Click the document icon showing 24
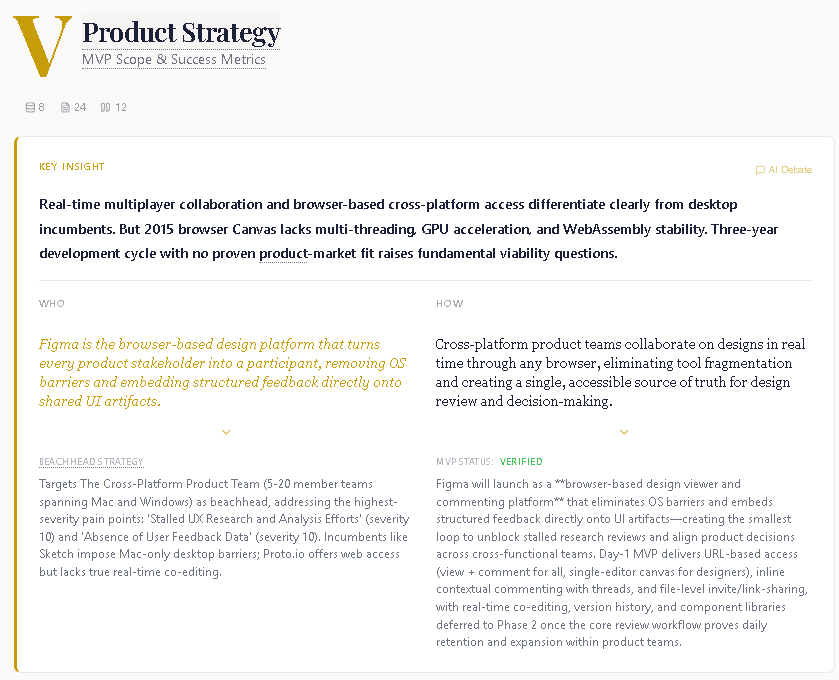Viewport: 839px width, 680px height. pyautogui.click(x=66, y=107)
